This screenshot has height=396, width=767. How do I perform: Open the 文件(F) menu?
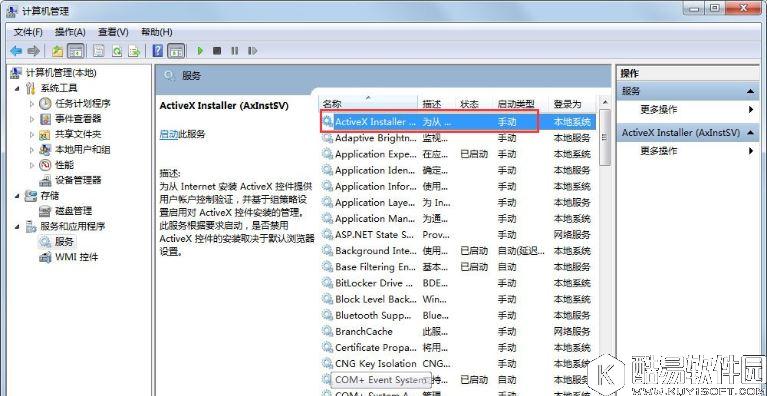[28, 32]
